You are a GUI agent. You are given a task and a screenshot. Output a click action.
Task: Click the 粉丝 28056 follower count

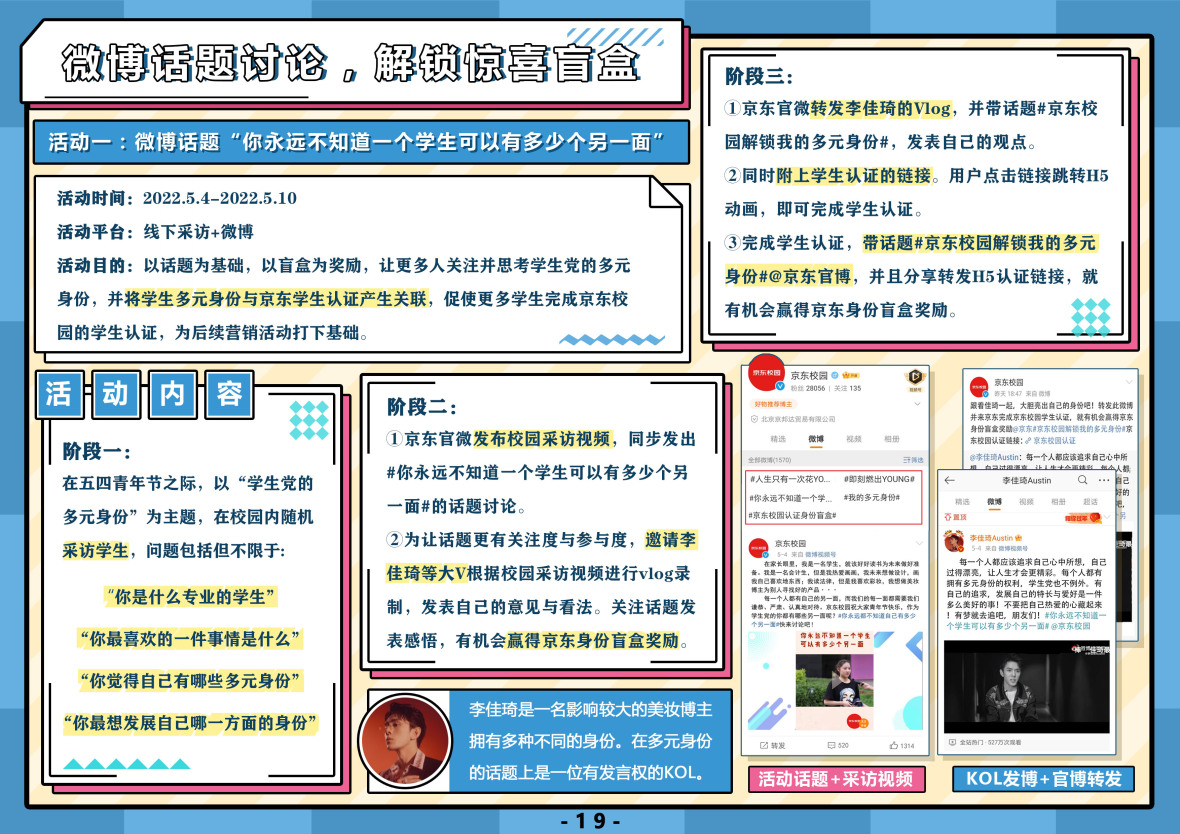[807, 388]
